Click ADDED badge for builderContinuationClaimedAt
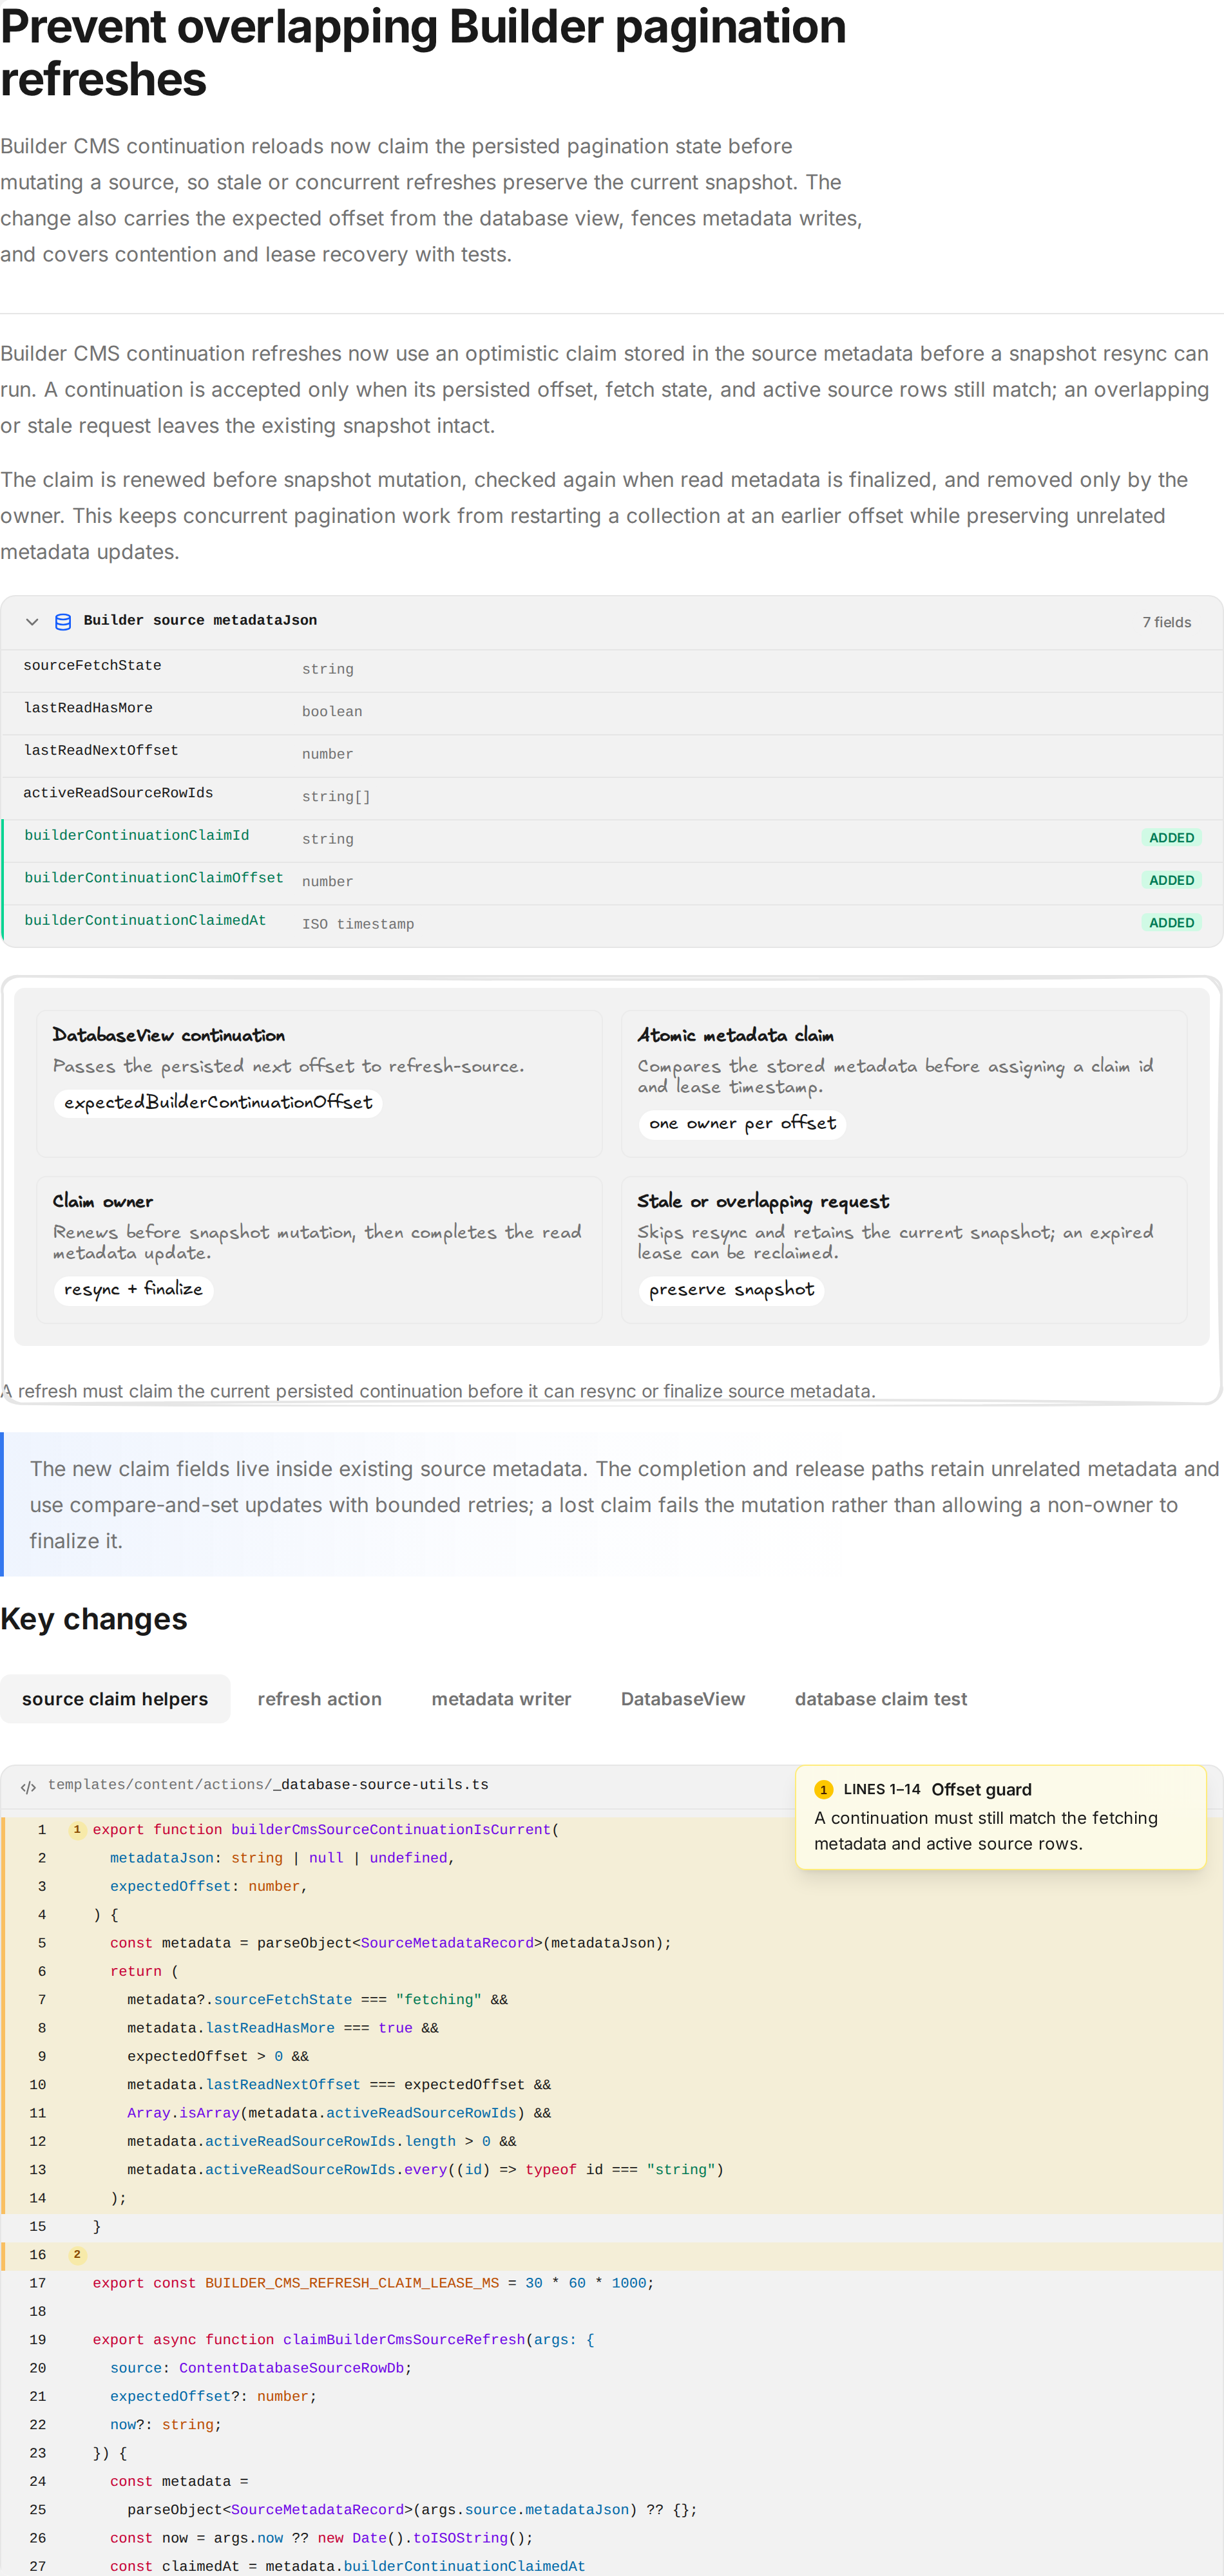Screen dimensions: 1224x2576 pyautogui.click(x=1171, y=922)
